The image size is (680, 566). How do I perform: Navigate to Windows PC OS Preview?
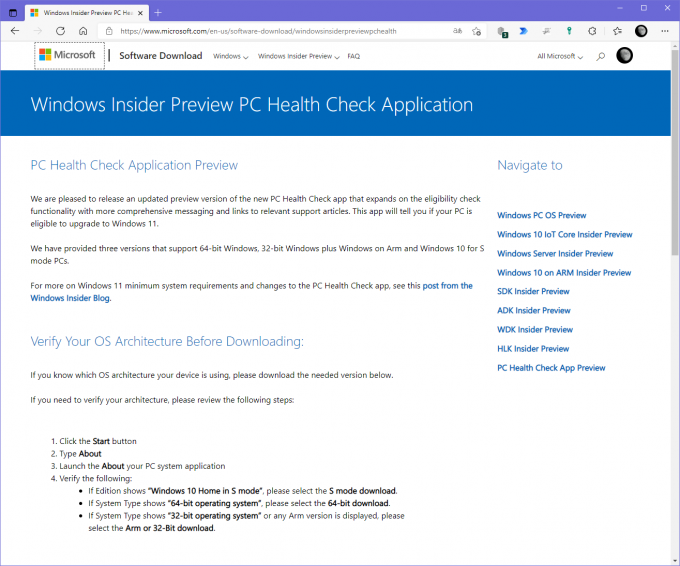541,215
